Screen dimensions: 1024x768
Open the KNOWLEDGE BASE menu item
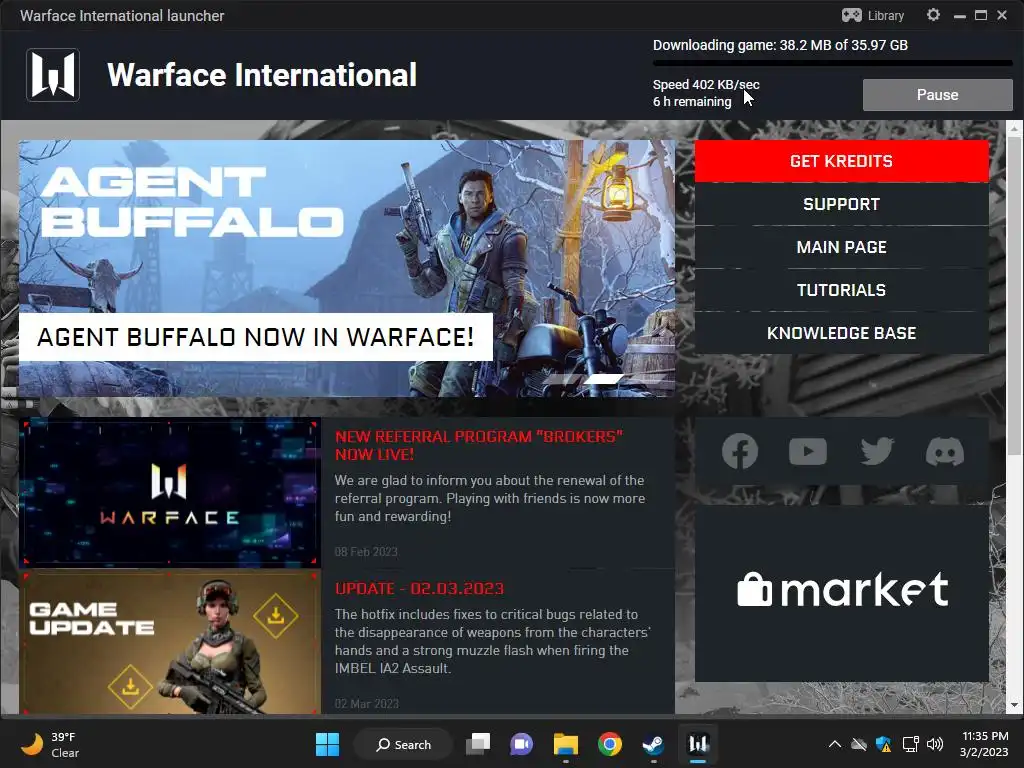(842, 333)
